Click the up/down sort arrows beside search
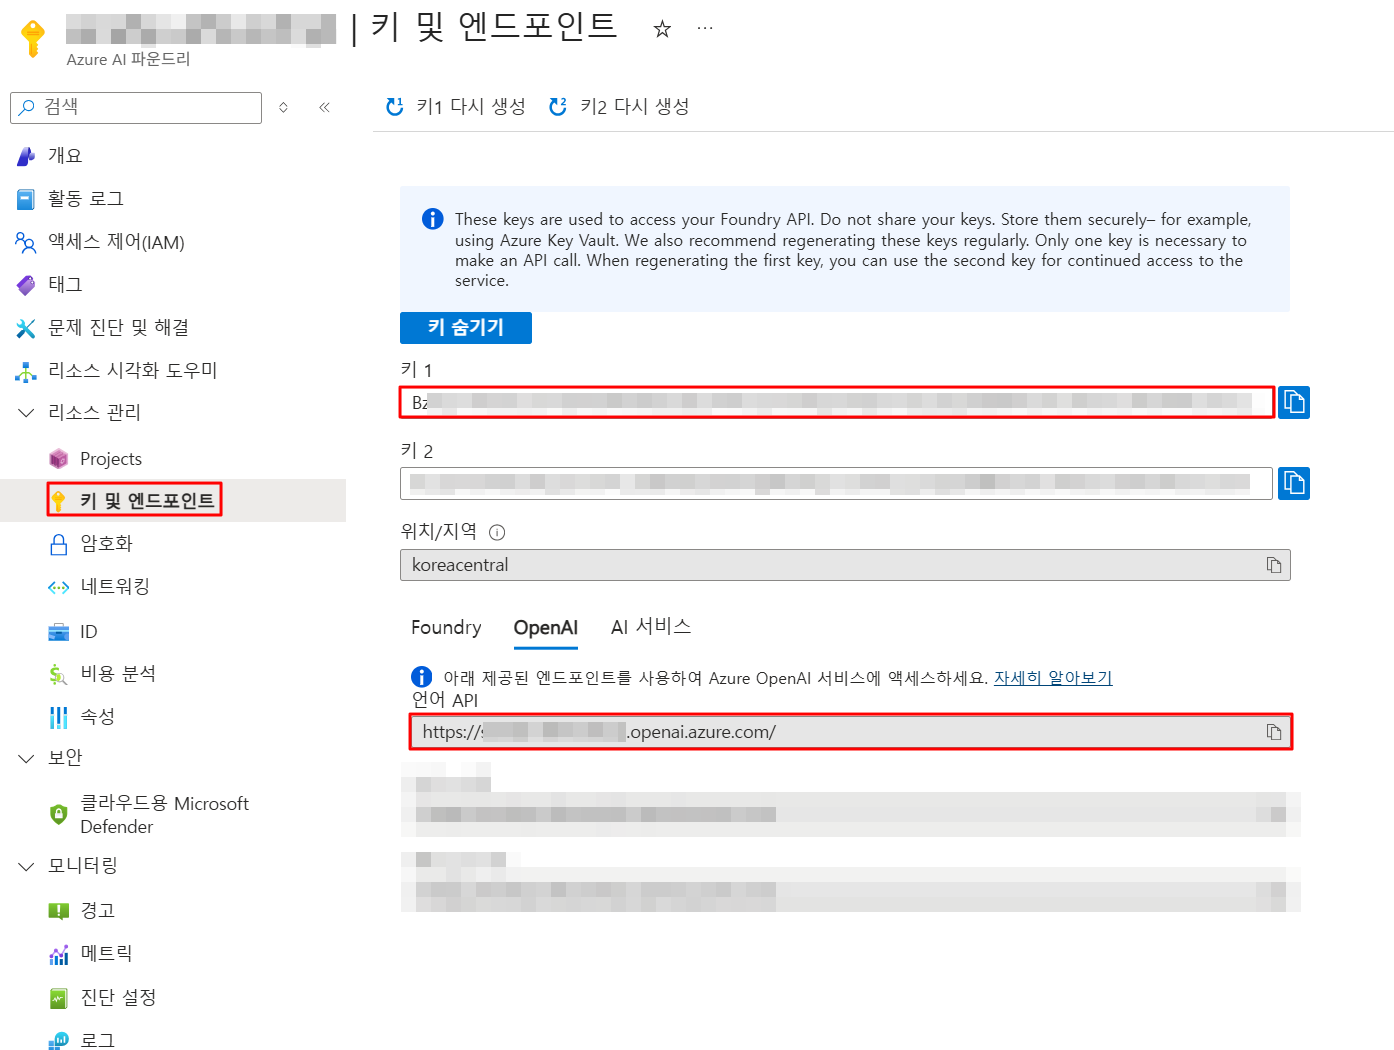The image size is (1394, 1050). pos(284,107)
